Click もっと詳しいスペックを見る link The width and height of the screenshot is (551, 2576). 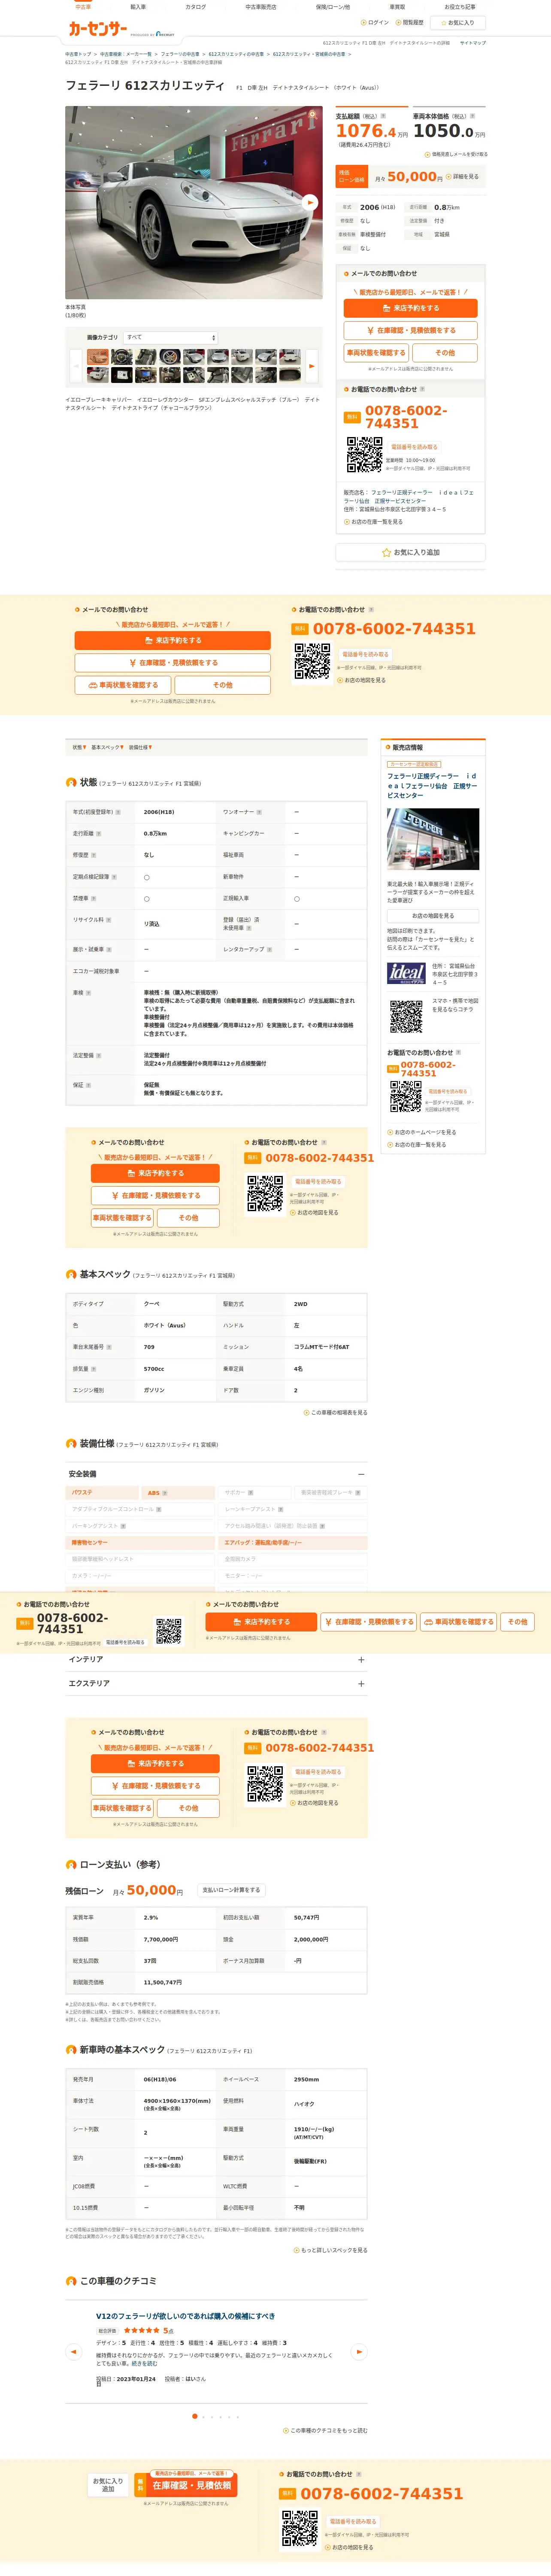pyautogui.click(x=331, y=2250)
